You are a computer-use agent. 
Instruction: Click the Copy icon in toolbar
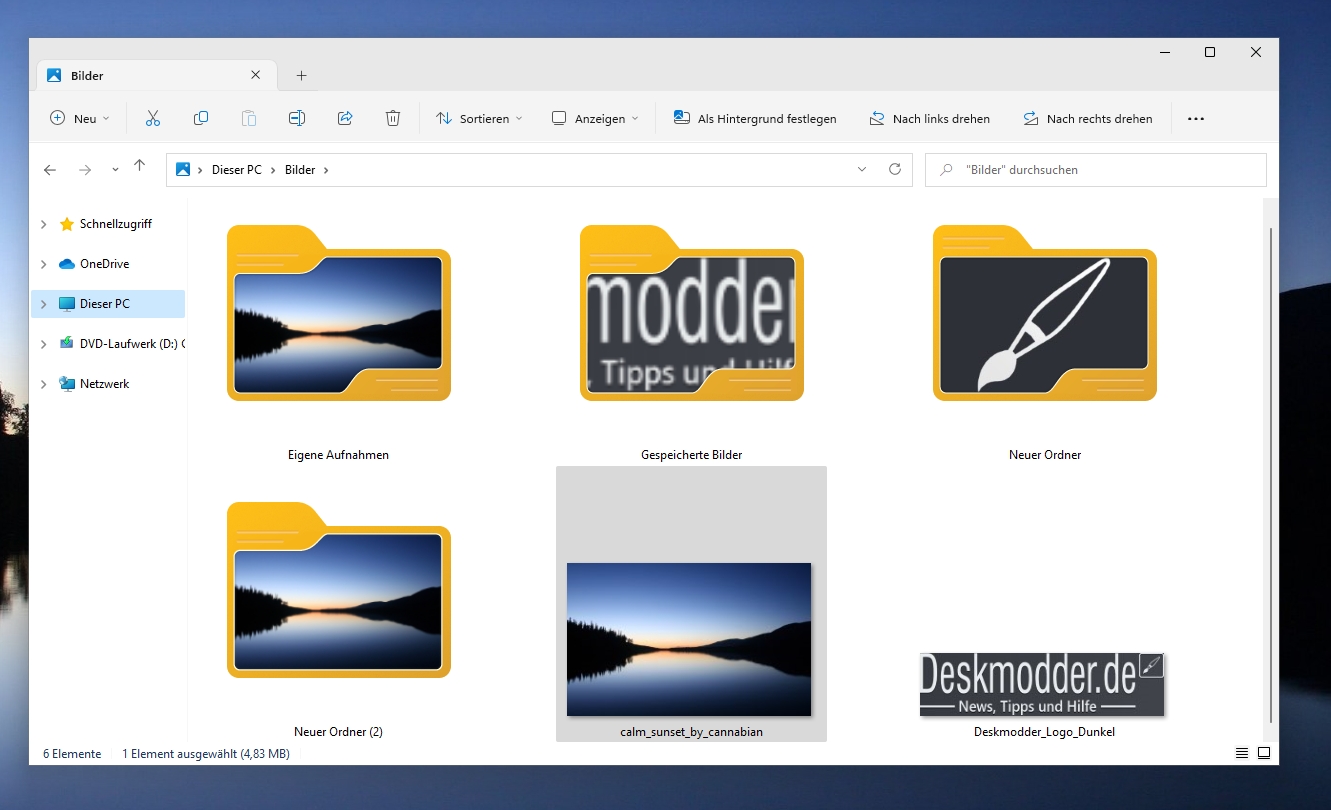click(x=201, y=118)
